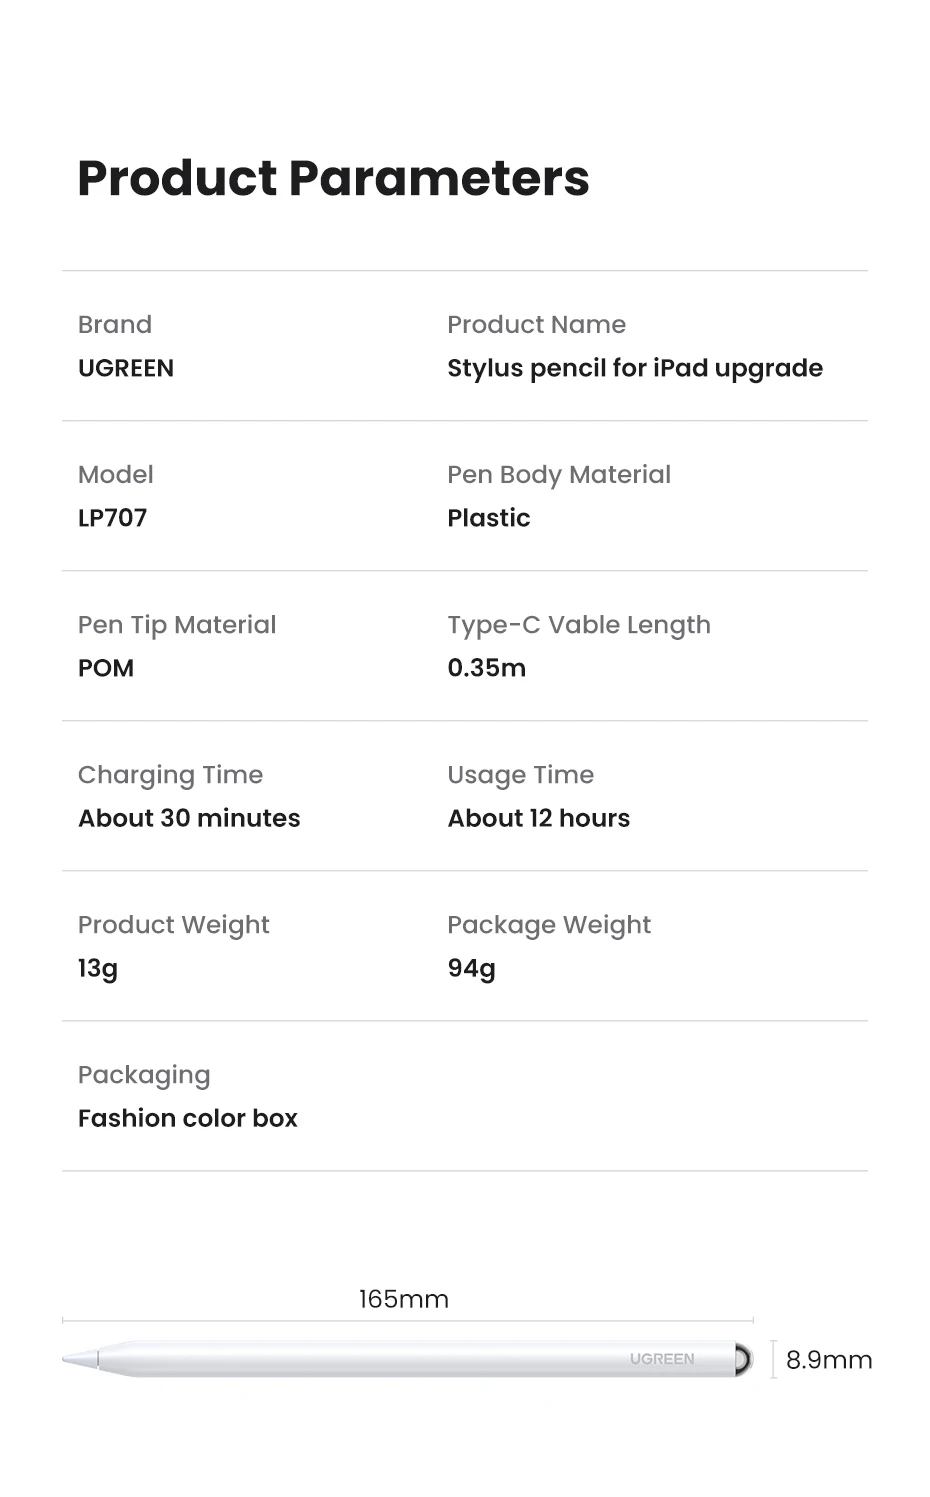
Task: Click the 165mm length dimension label
Action: [404, 1299]
